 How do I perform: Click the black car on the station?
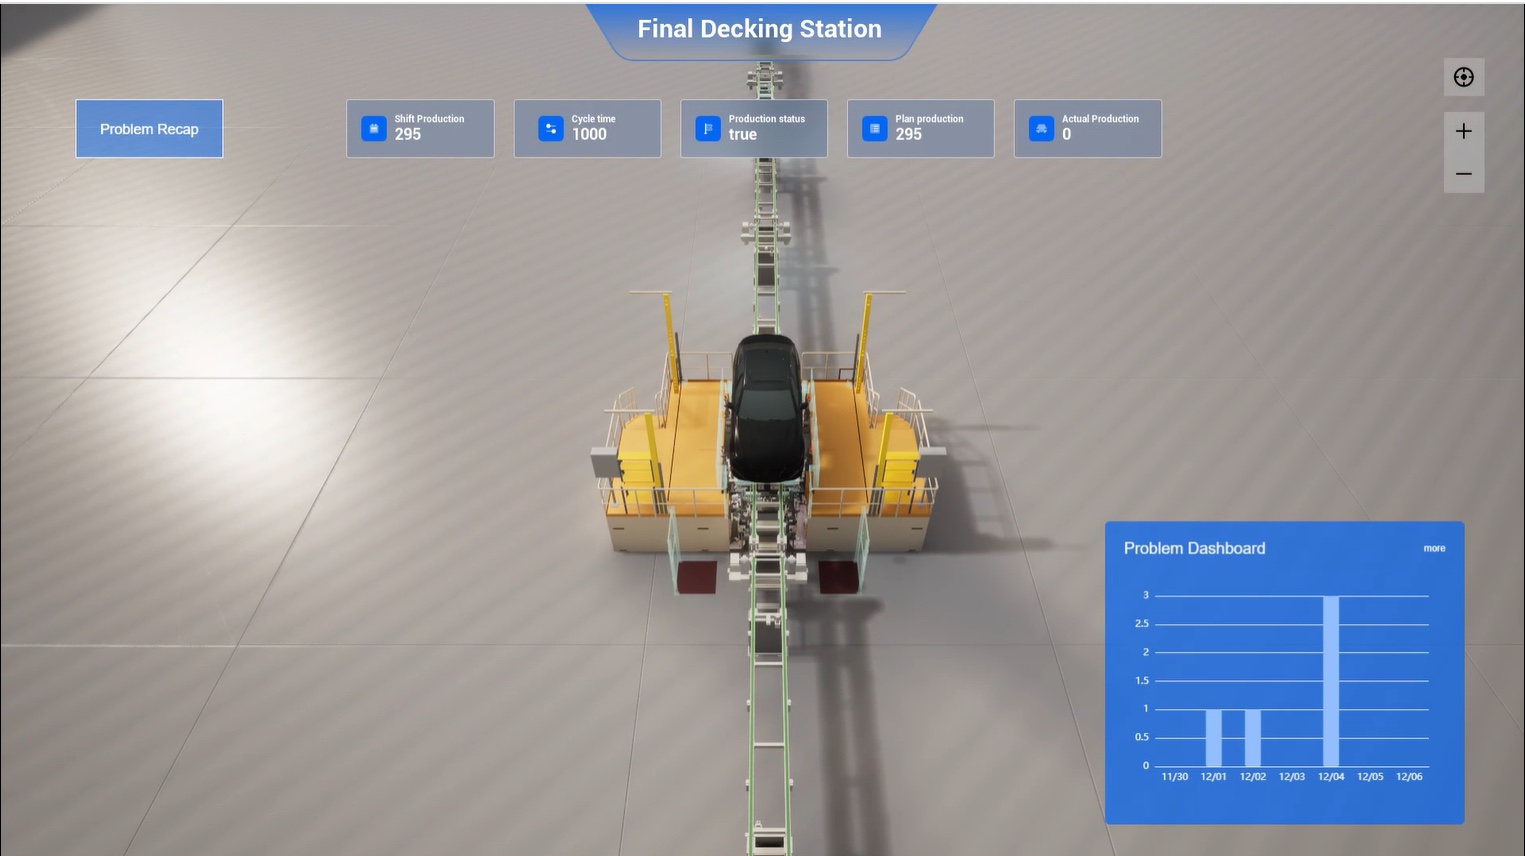point(767,407)
